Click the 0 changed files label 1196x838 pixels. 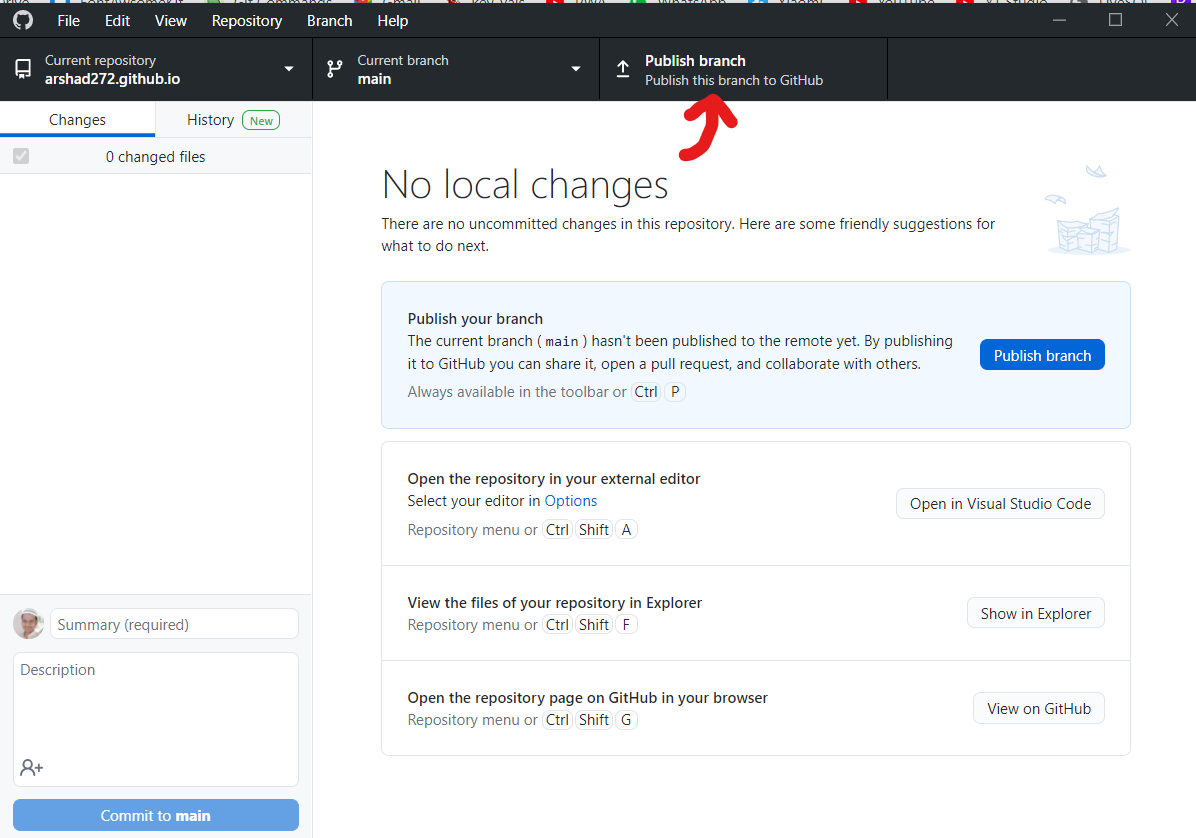pos(156,156)
